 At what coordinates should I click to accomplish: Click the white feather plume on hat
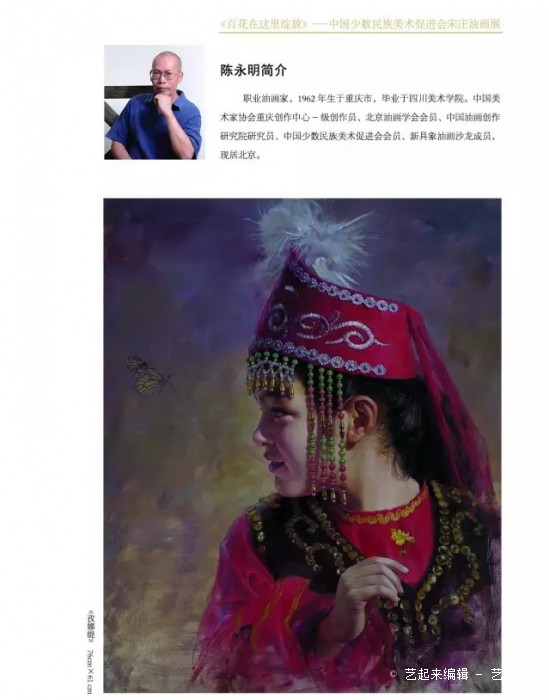(x=312, y=239)
